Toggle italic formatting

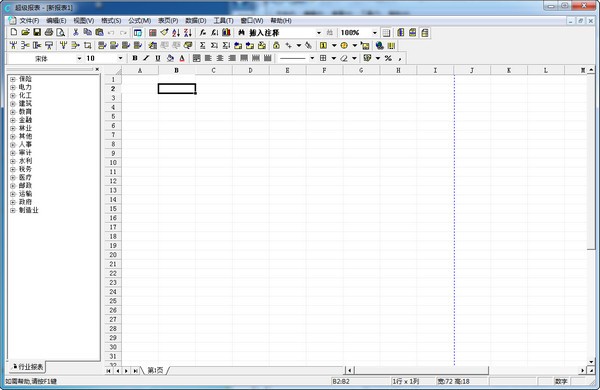(x=146, y=58)
